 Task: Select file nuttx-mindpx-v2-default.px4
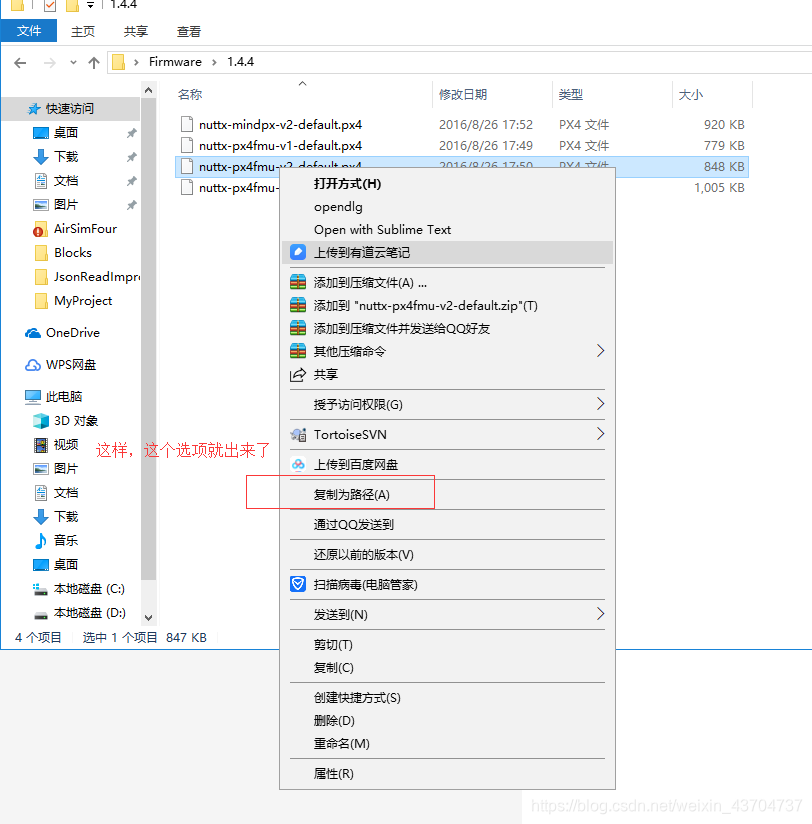point(280,125)
